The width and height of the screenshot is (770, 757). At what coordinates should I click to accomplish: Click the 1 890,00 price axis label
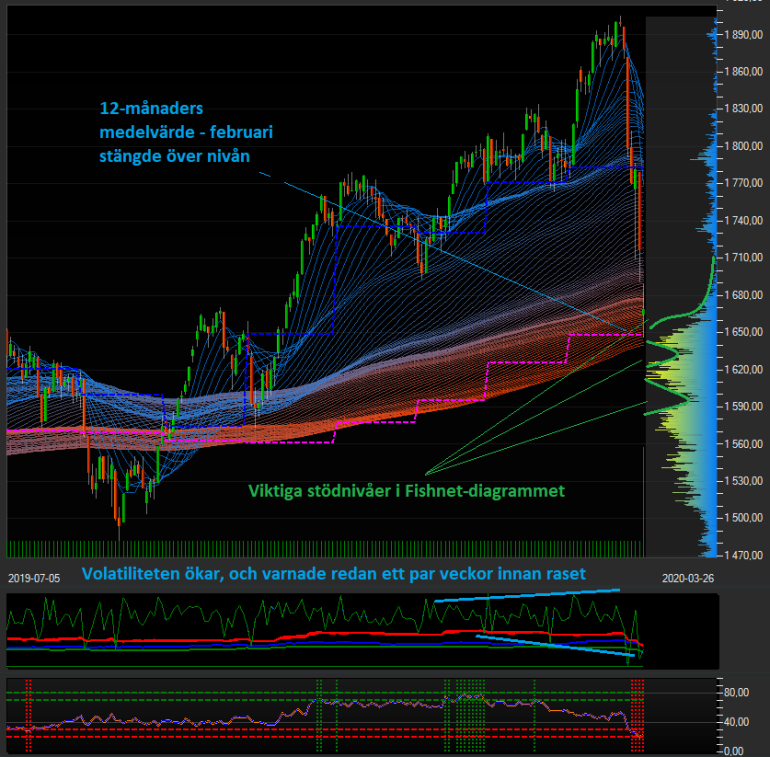click(x=743, y=34)
